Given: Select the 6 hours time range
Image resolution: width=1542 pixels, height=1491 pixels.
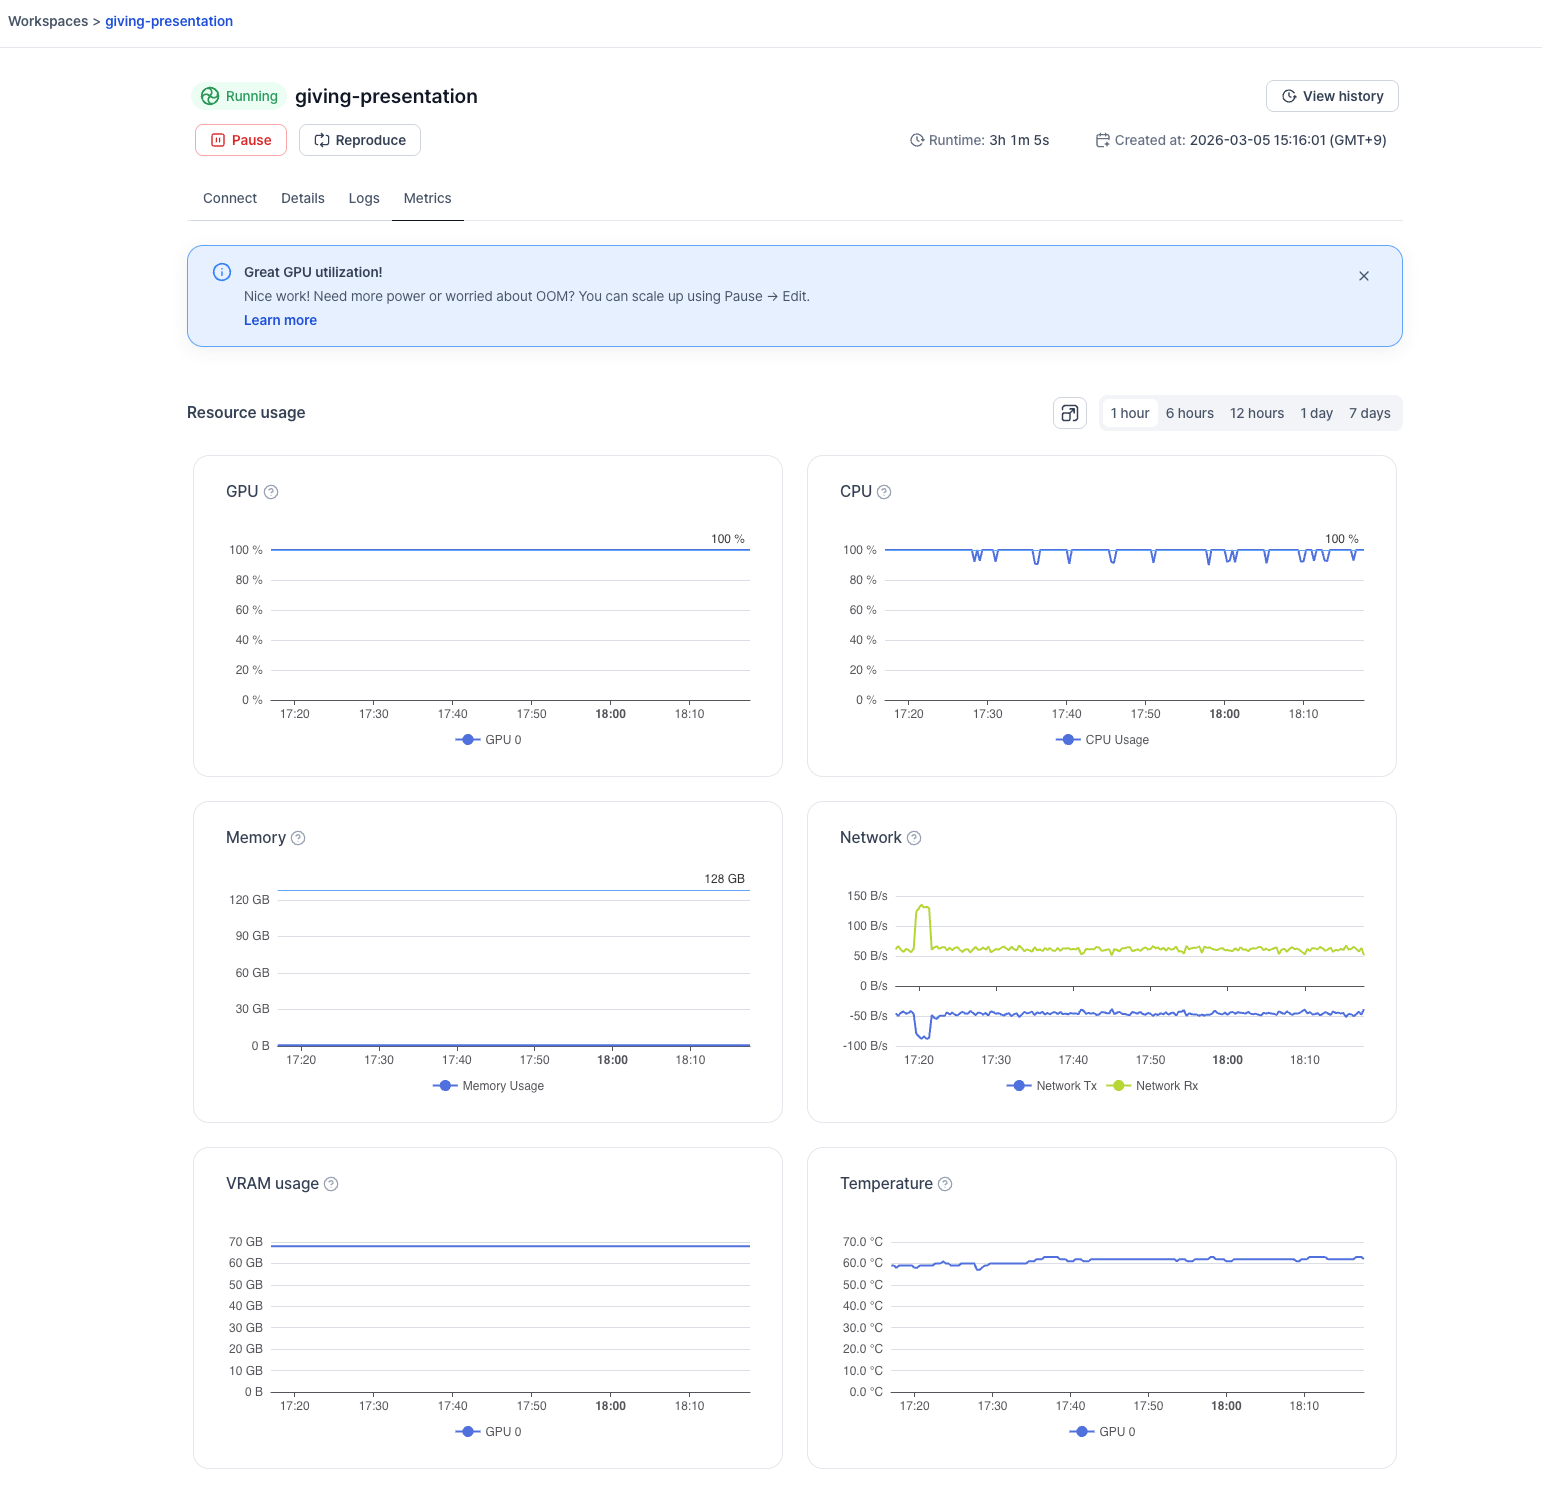Looking at the screenshot, I should [x=1189, y=412].
